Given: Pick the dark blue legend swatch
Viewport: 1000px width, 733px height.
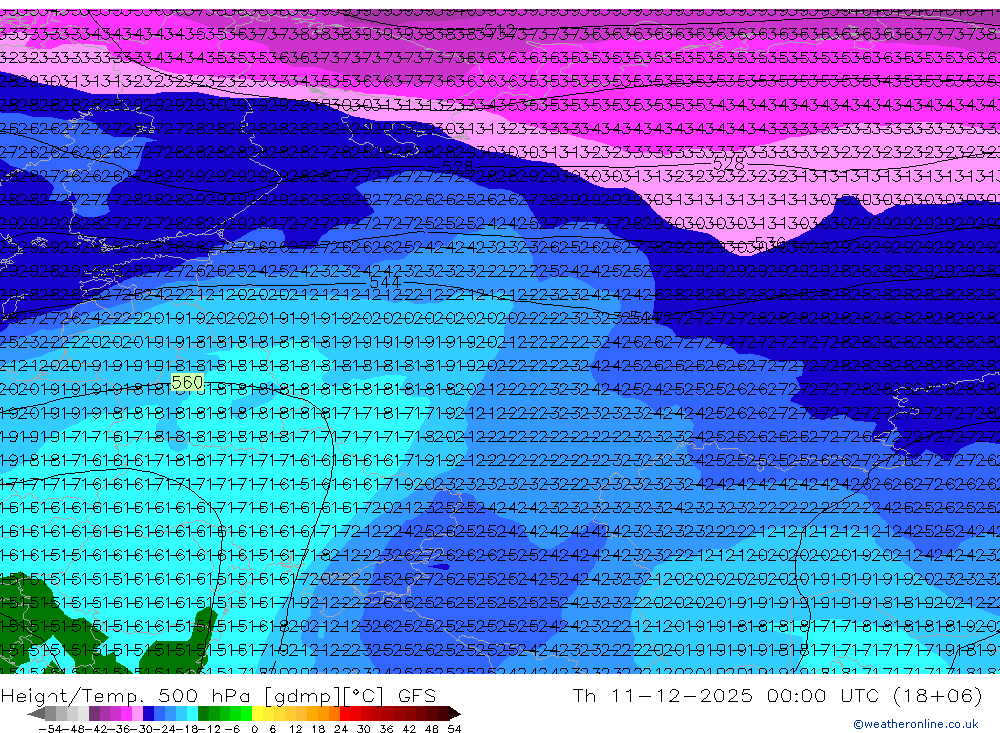Looking at the screenshot, I should click(x=148, y=714).
